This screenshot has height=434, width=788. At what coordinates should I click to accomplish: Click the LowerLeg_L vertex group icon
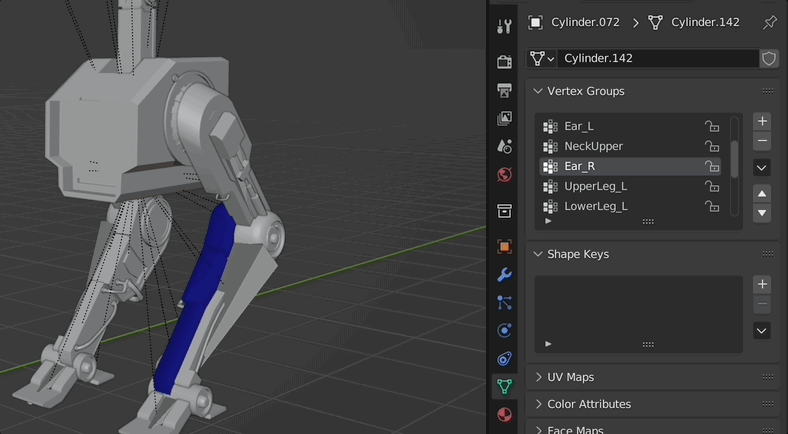tap(551, 206)
